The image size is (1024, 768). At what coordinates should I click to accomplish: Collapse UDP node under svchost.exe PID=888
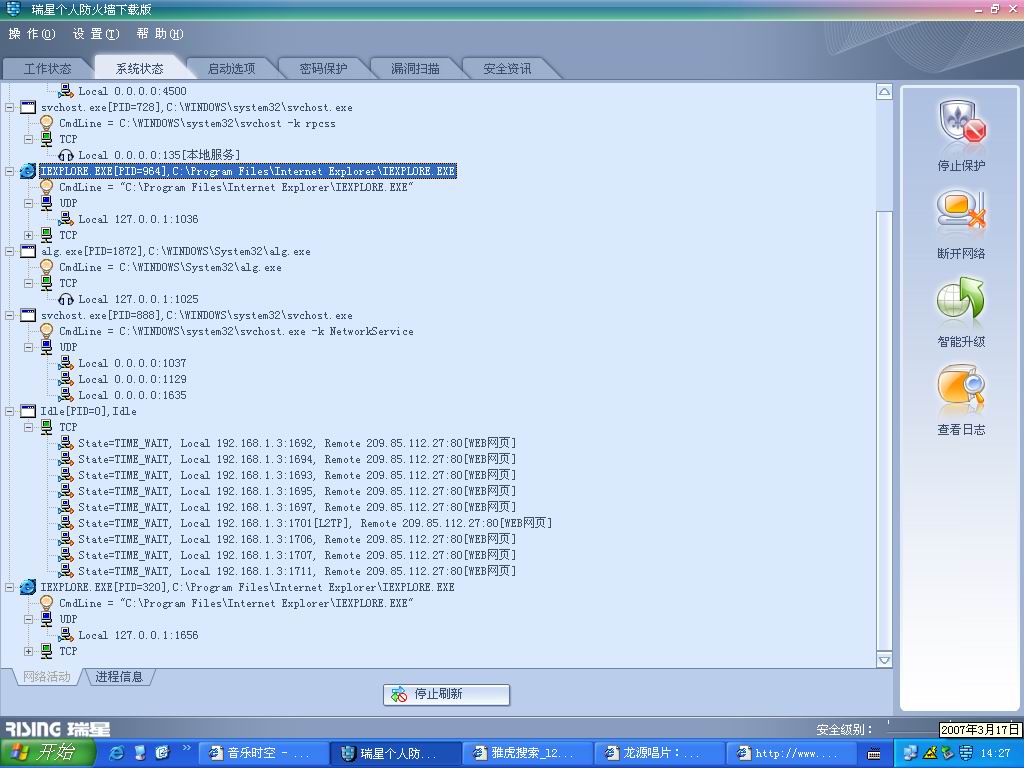pos(28,347)
